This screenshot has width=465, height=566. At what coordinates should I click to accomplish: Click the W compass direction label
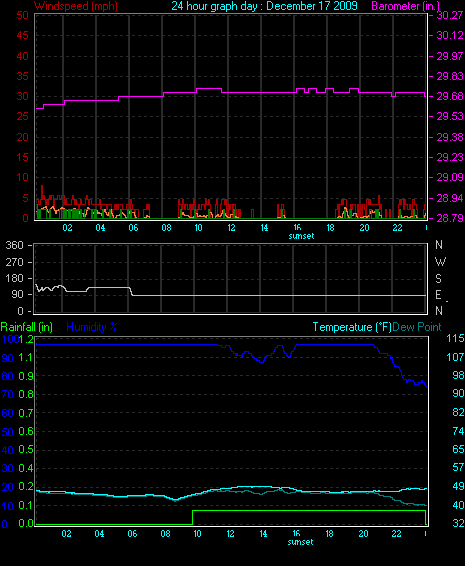[x=440, y=262]
